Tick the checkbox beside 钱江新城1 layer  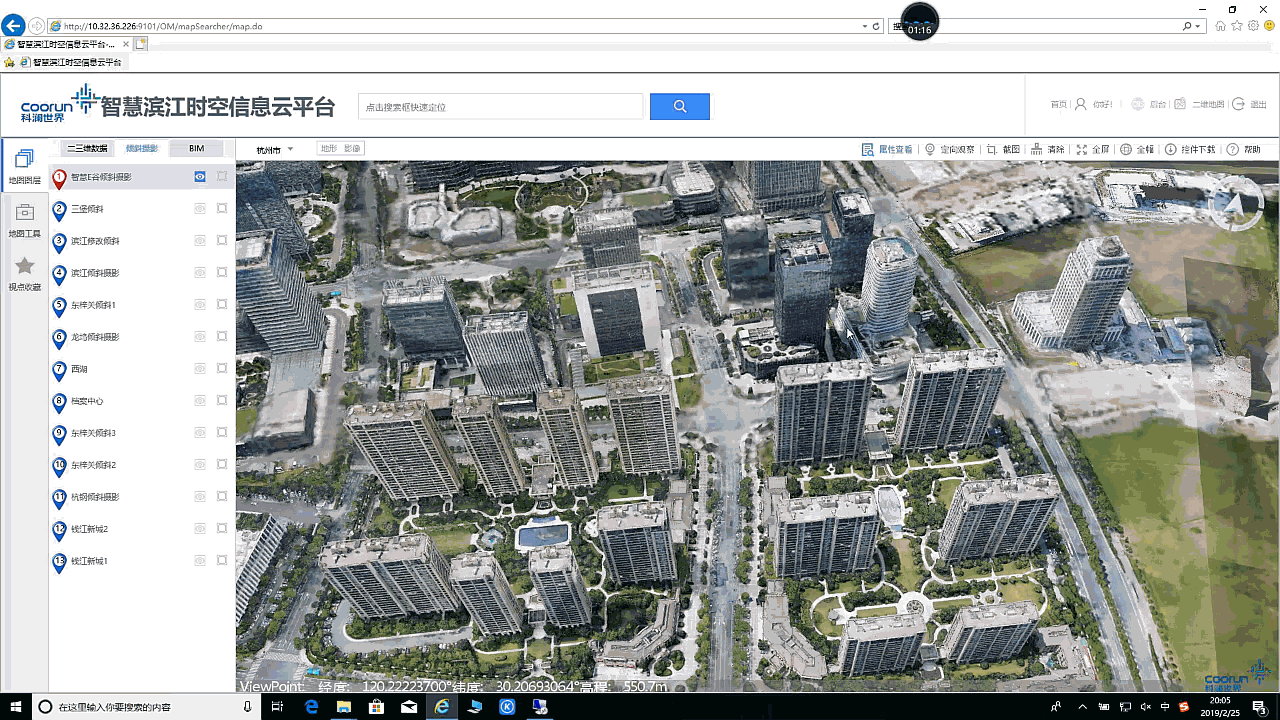pos(222,561)
